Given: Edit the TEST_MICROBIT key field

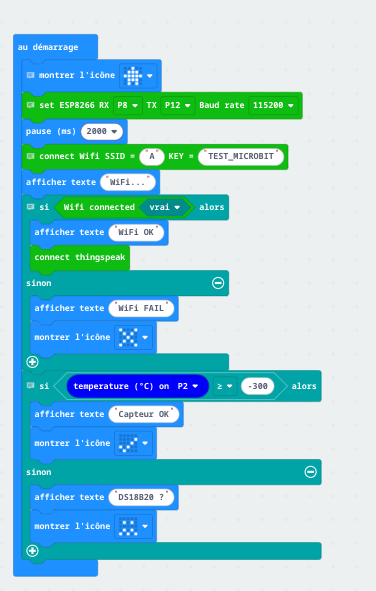Looking at the screenshot, I should point(241,156).
